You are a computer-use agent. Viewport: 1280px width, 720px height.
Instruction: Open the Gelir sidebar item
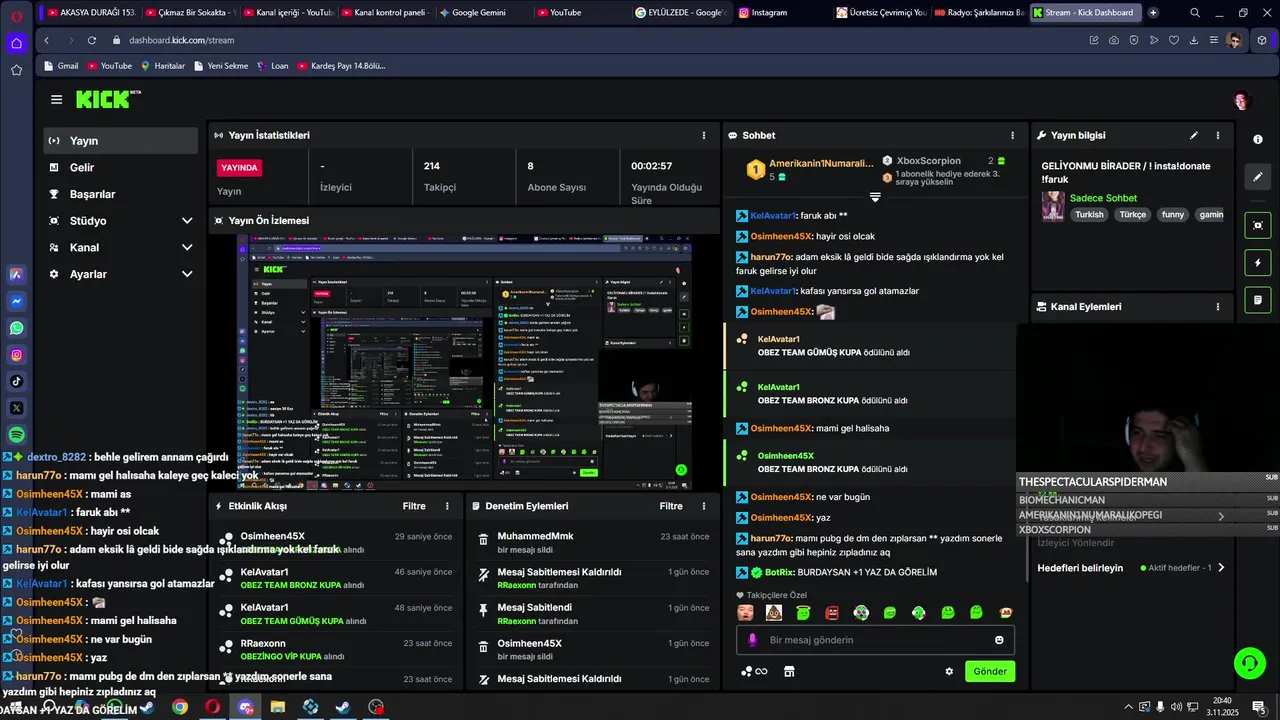pos(121,168)
